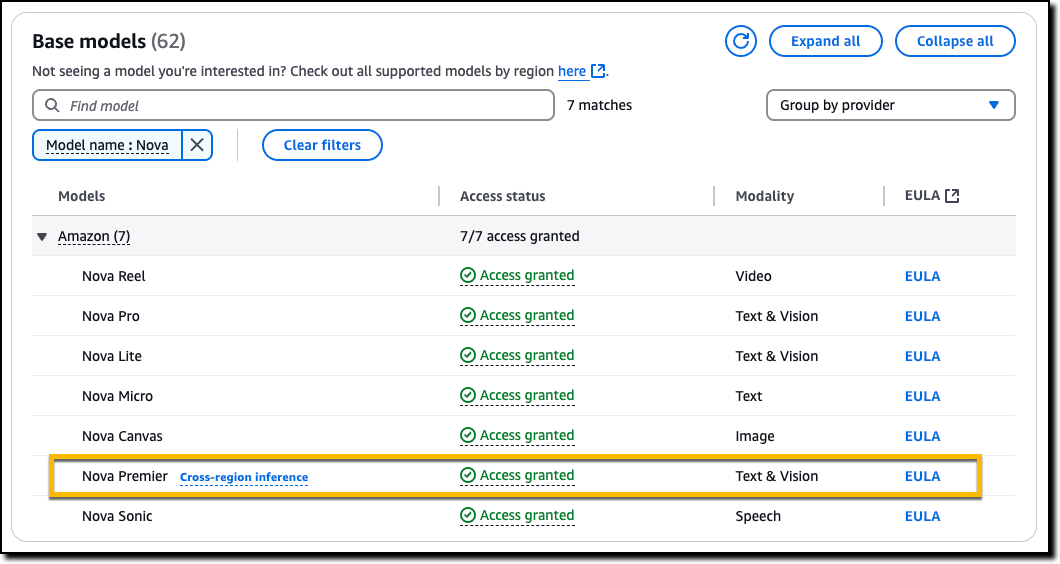The image size is (1060, 564).
Task: Click Nova Reel access granted checkmark icon
Action: 467,276
